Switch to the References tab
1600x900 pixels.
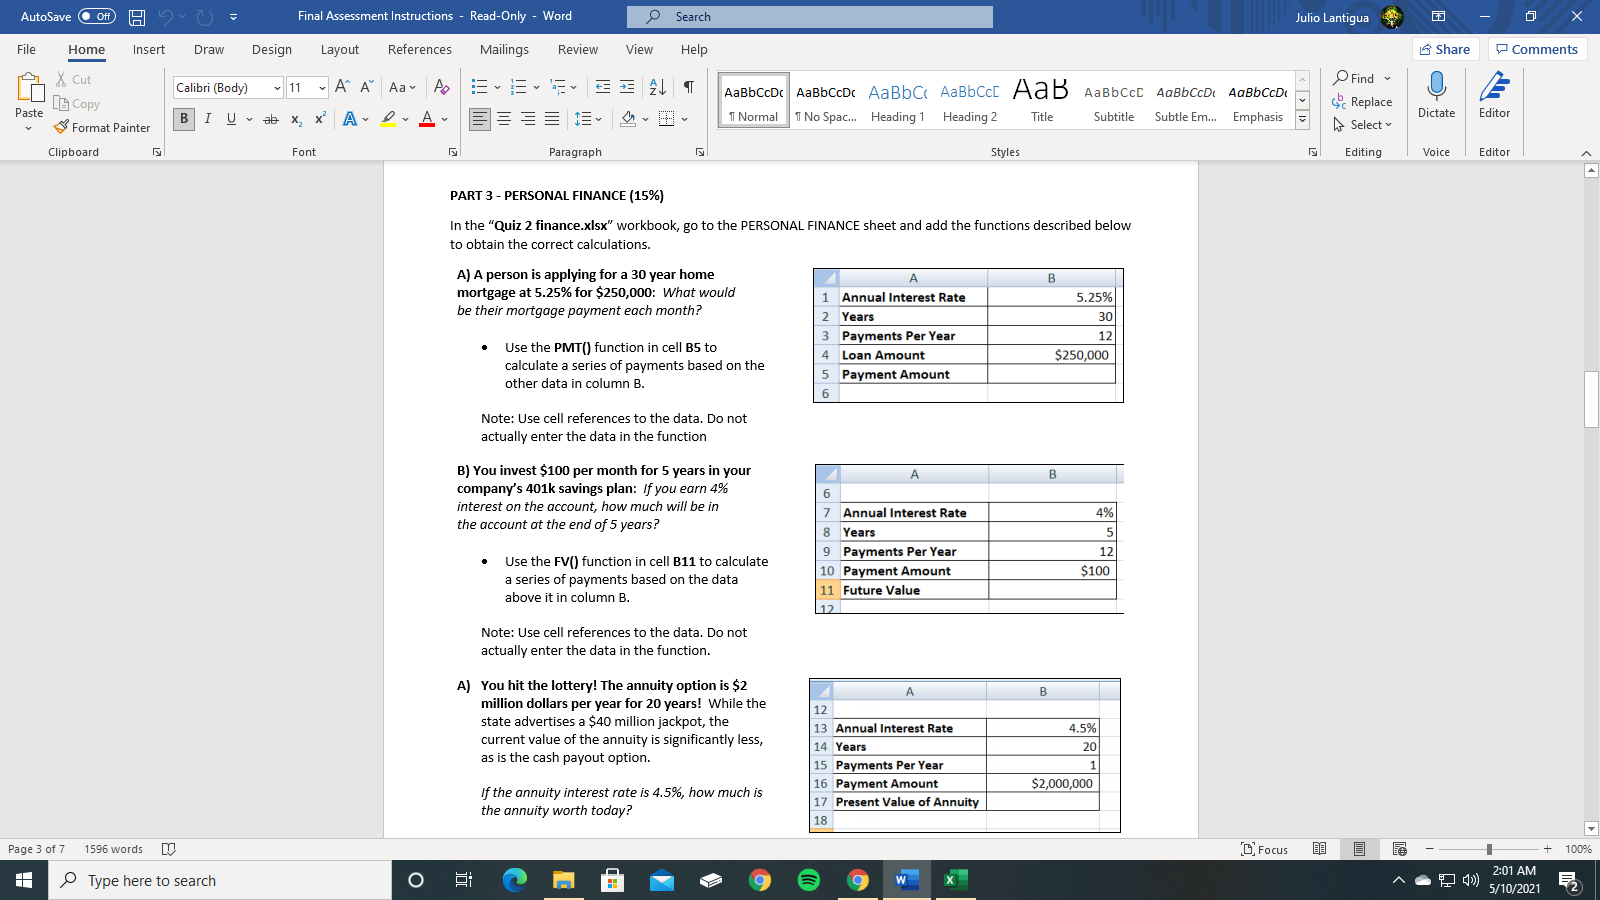[x=419, y=49]
